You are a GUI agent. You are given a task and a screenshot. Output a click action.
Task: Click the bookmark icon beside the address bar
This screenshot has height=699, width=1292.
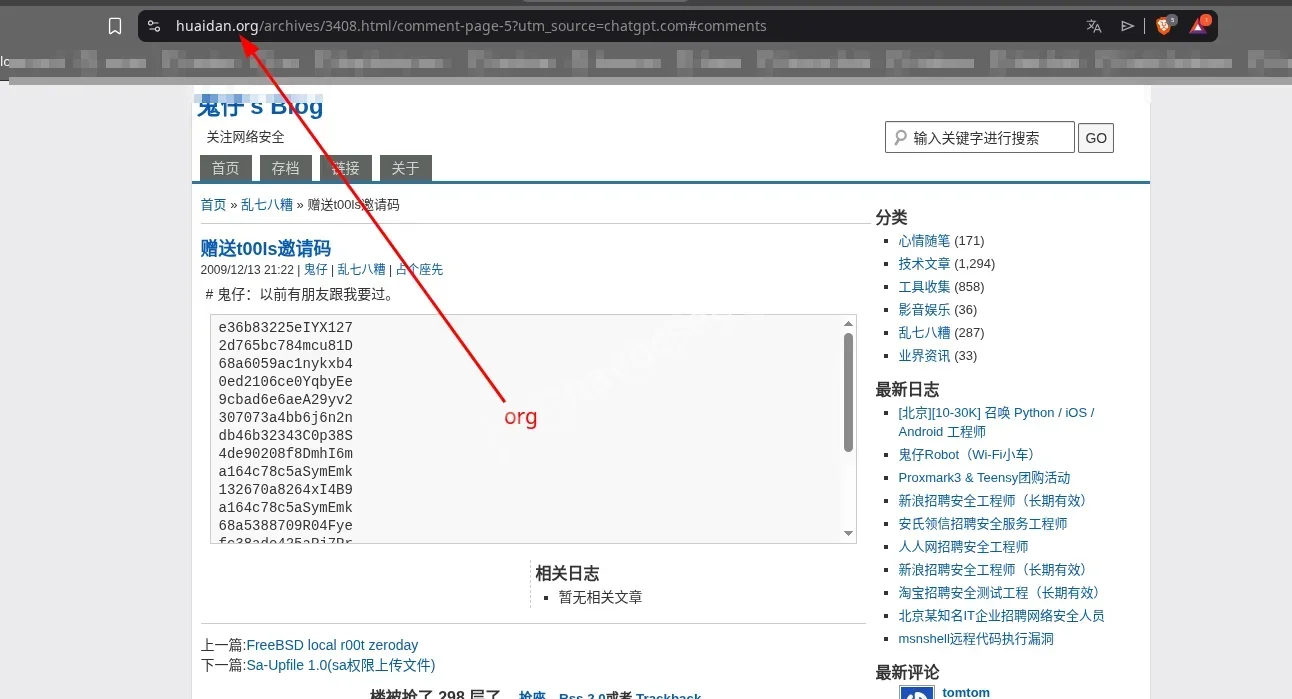[x=115, y=26]
